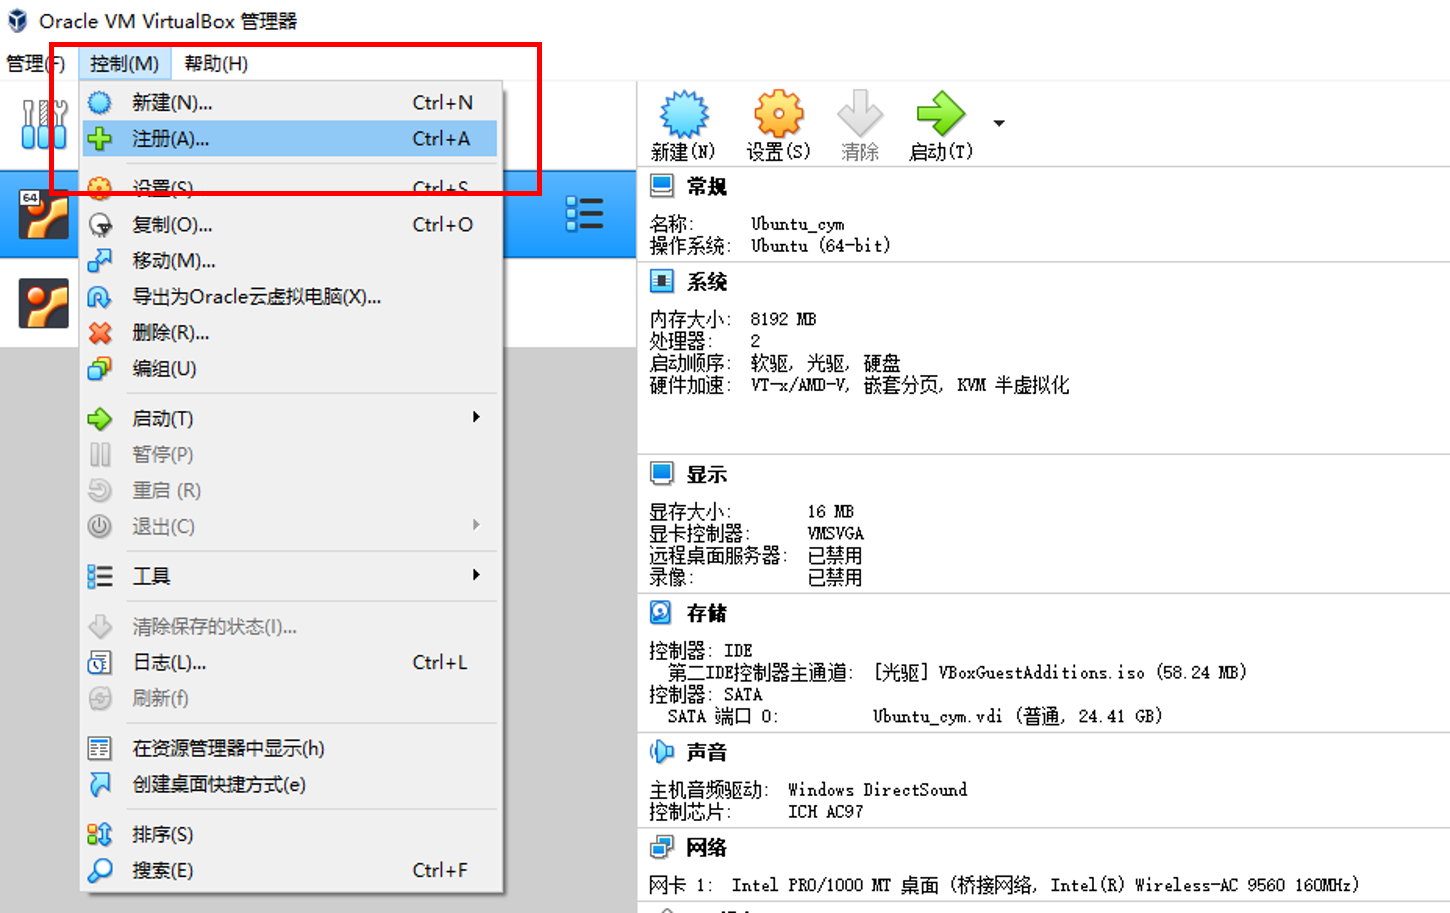Click the 系统 (System) section icon
Image resolution: width=1450 pixels, height=913 pixels.
point(664,281)
